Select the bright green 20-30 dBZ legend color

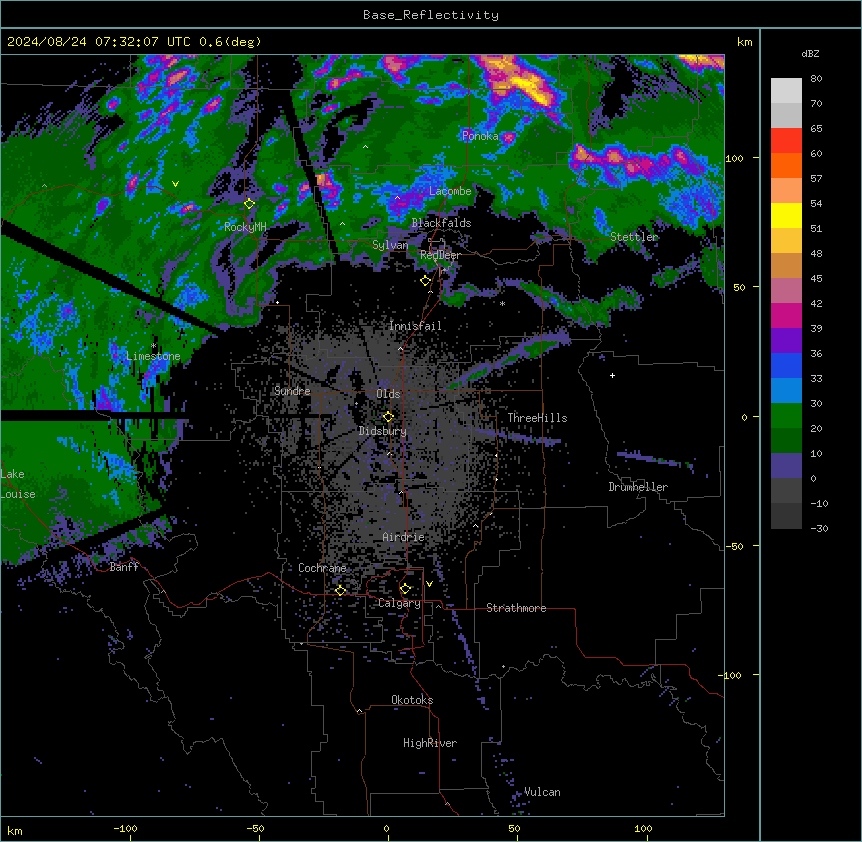[786, 416]
